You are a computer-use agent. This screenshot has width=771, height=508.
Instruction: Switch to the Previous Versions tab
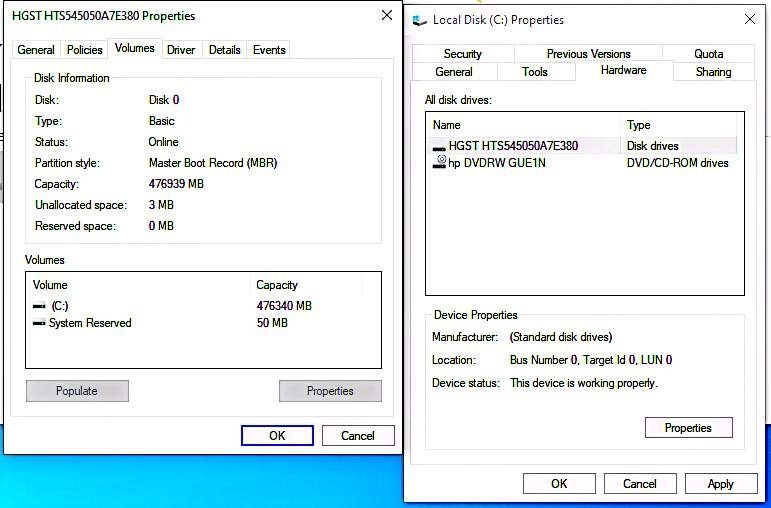click(589, 54)
